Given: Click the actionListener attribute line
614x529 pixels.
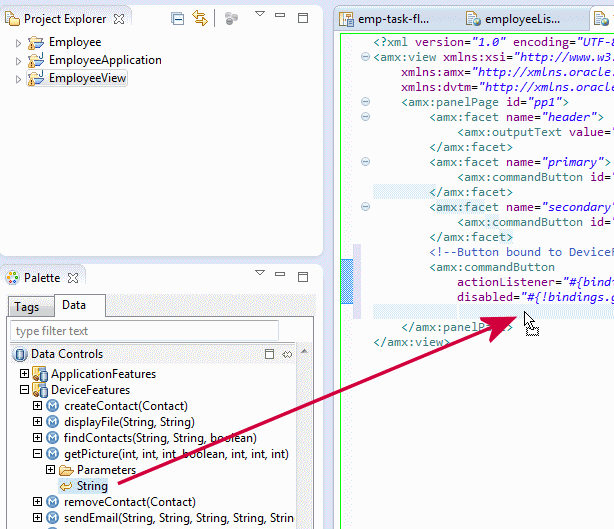Looking at the screenshot, I should (535, 282).
